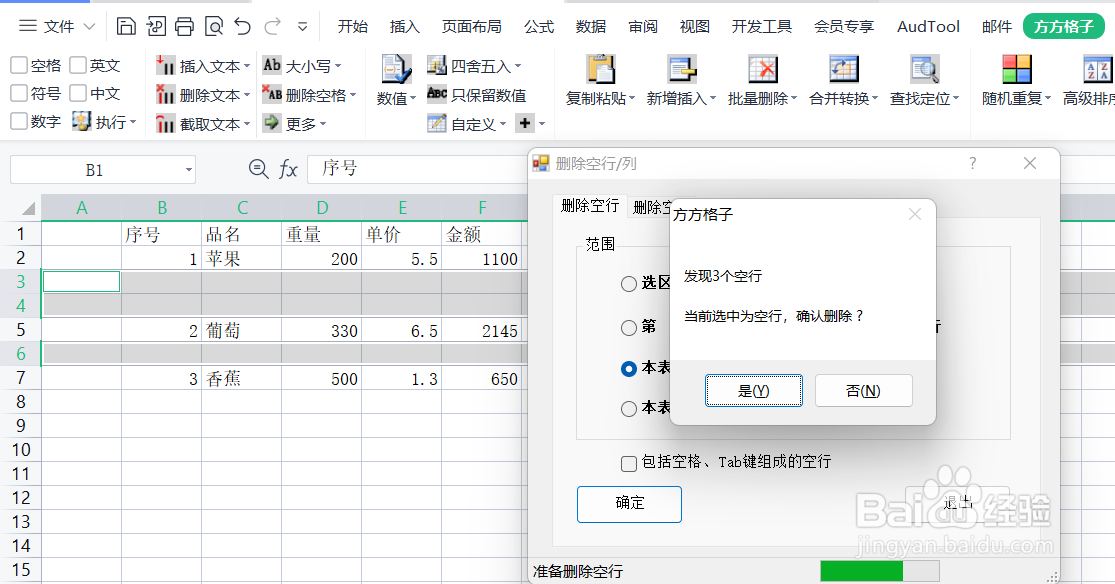Switch to the 删除空行 dialog tab
1115x584 pixels.
(x=589, y=206)
